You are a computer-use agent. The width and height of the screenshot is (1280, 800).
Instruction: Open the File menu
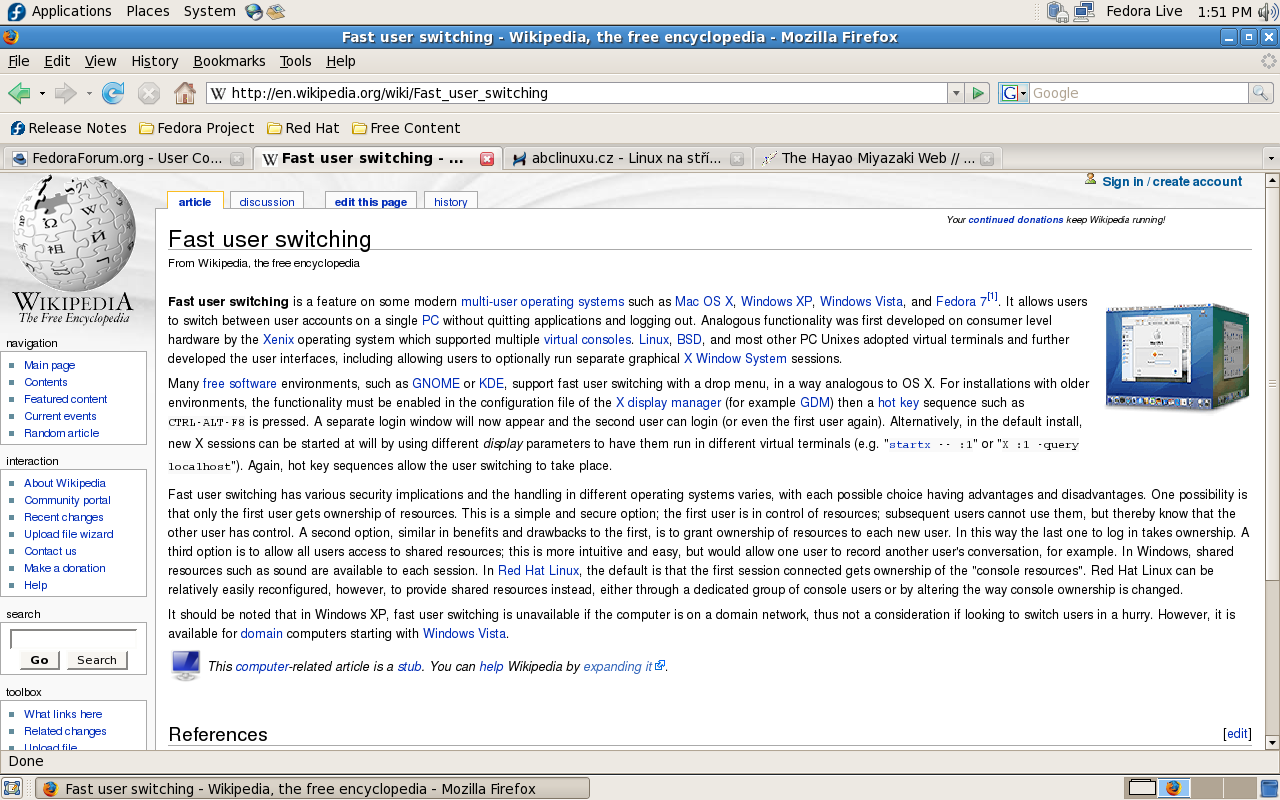click(18, 61)
